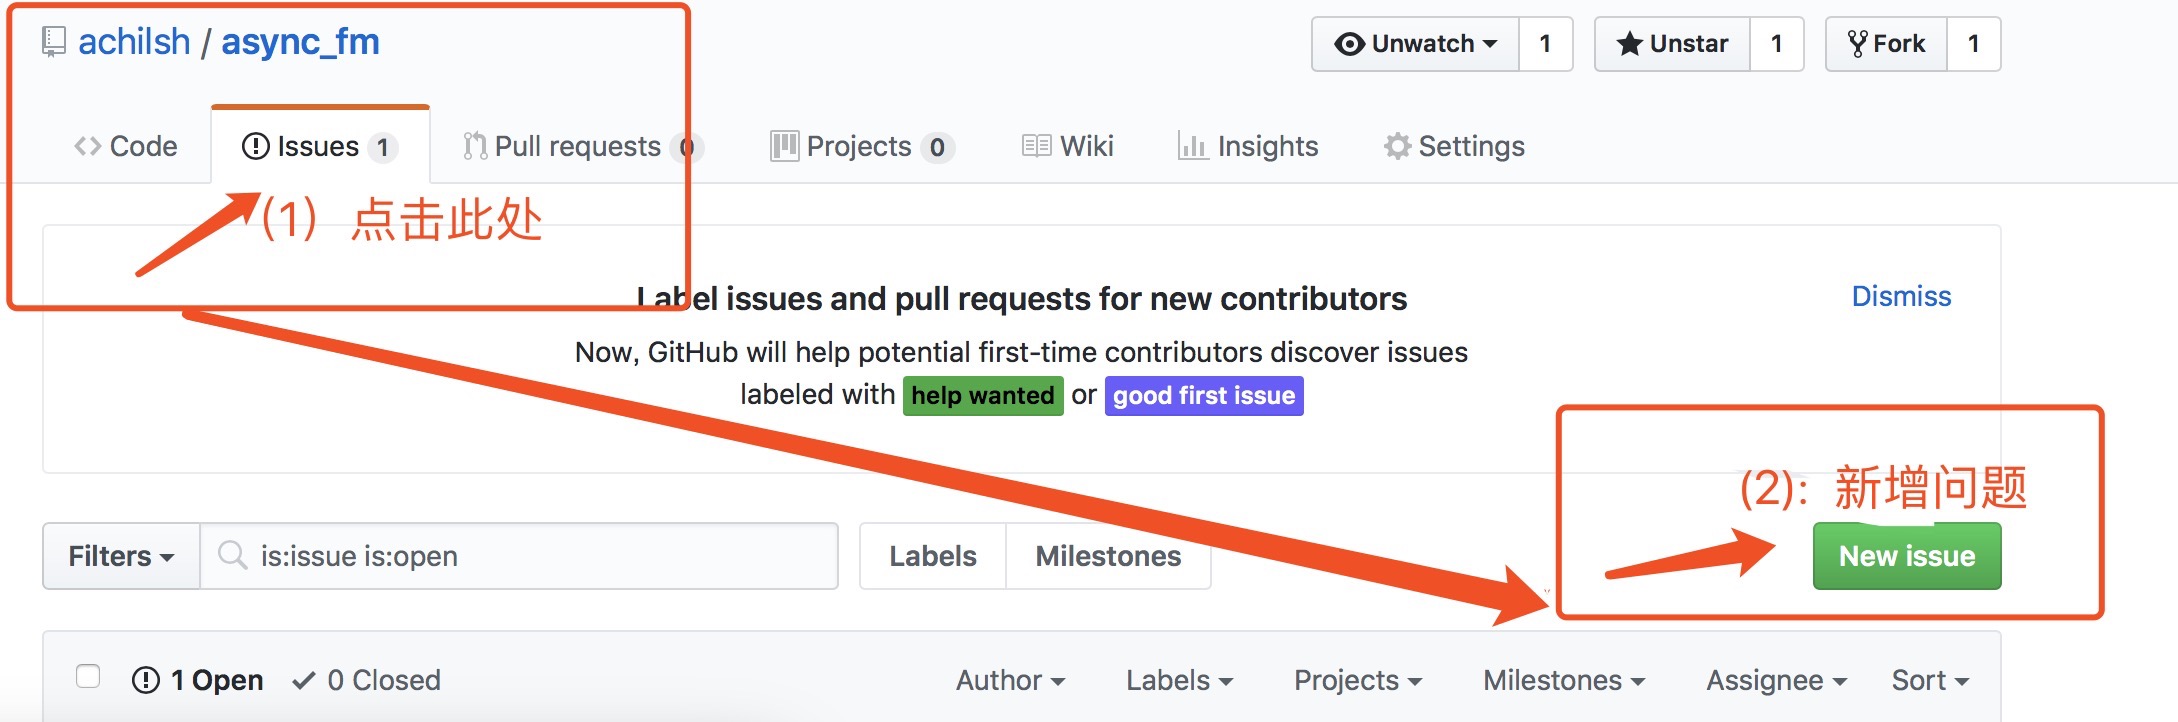Click the Unwatch eye button
2178x722 pixels.
point(1415,44)
